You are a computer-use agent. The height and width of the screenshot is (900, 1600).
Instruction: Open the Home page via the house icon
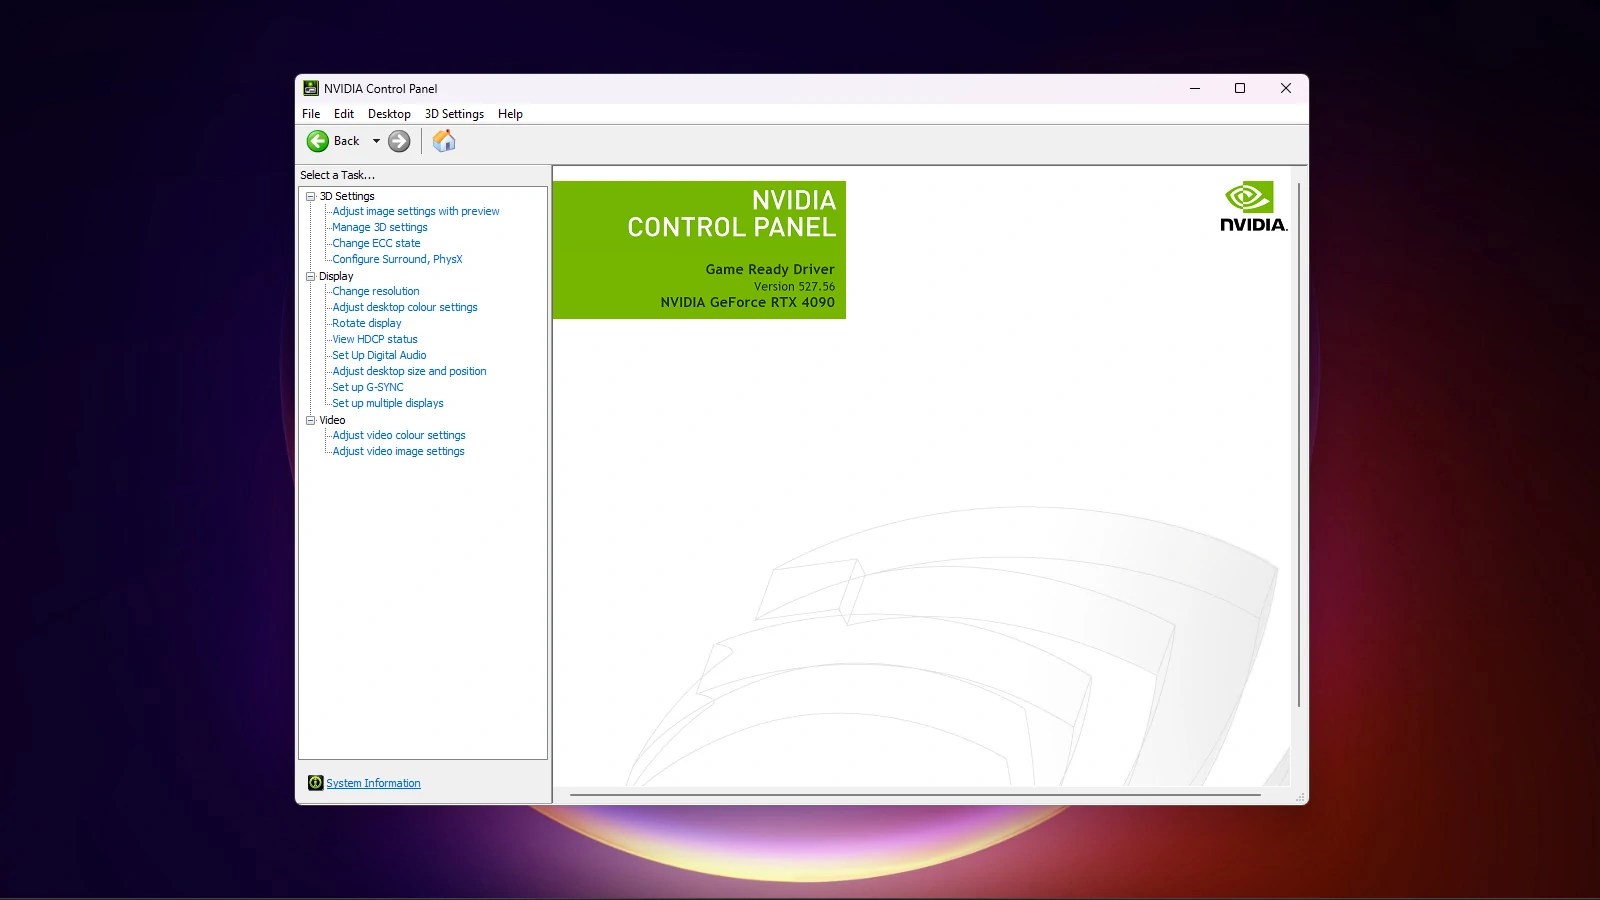click(x=443, y=141)
